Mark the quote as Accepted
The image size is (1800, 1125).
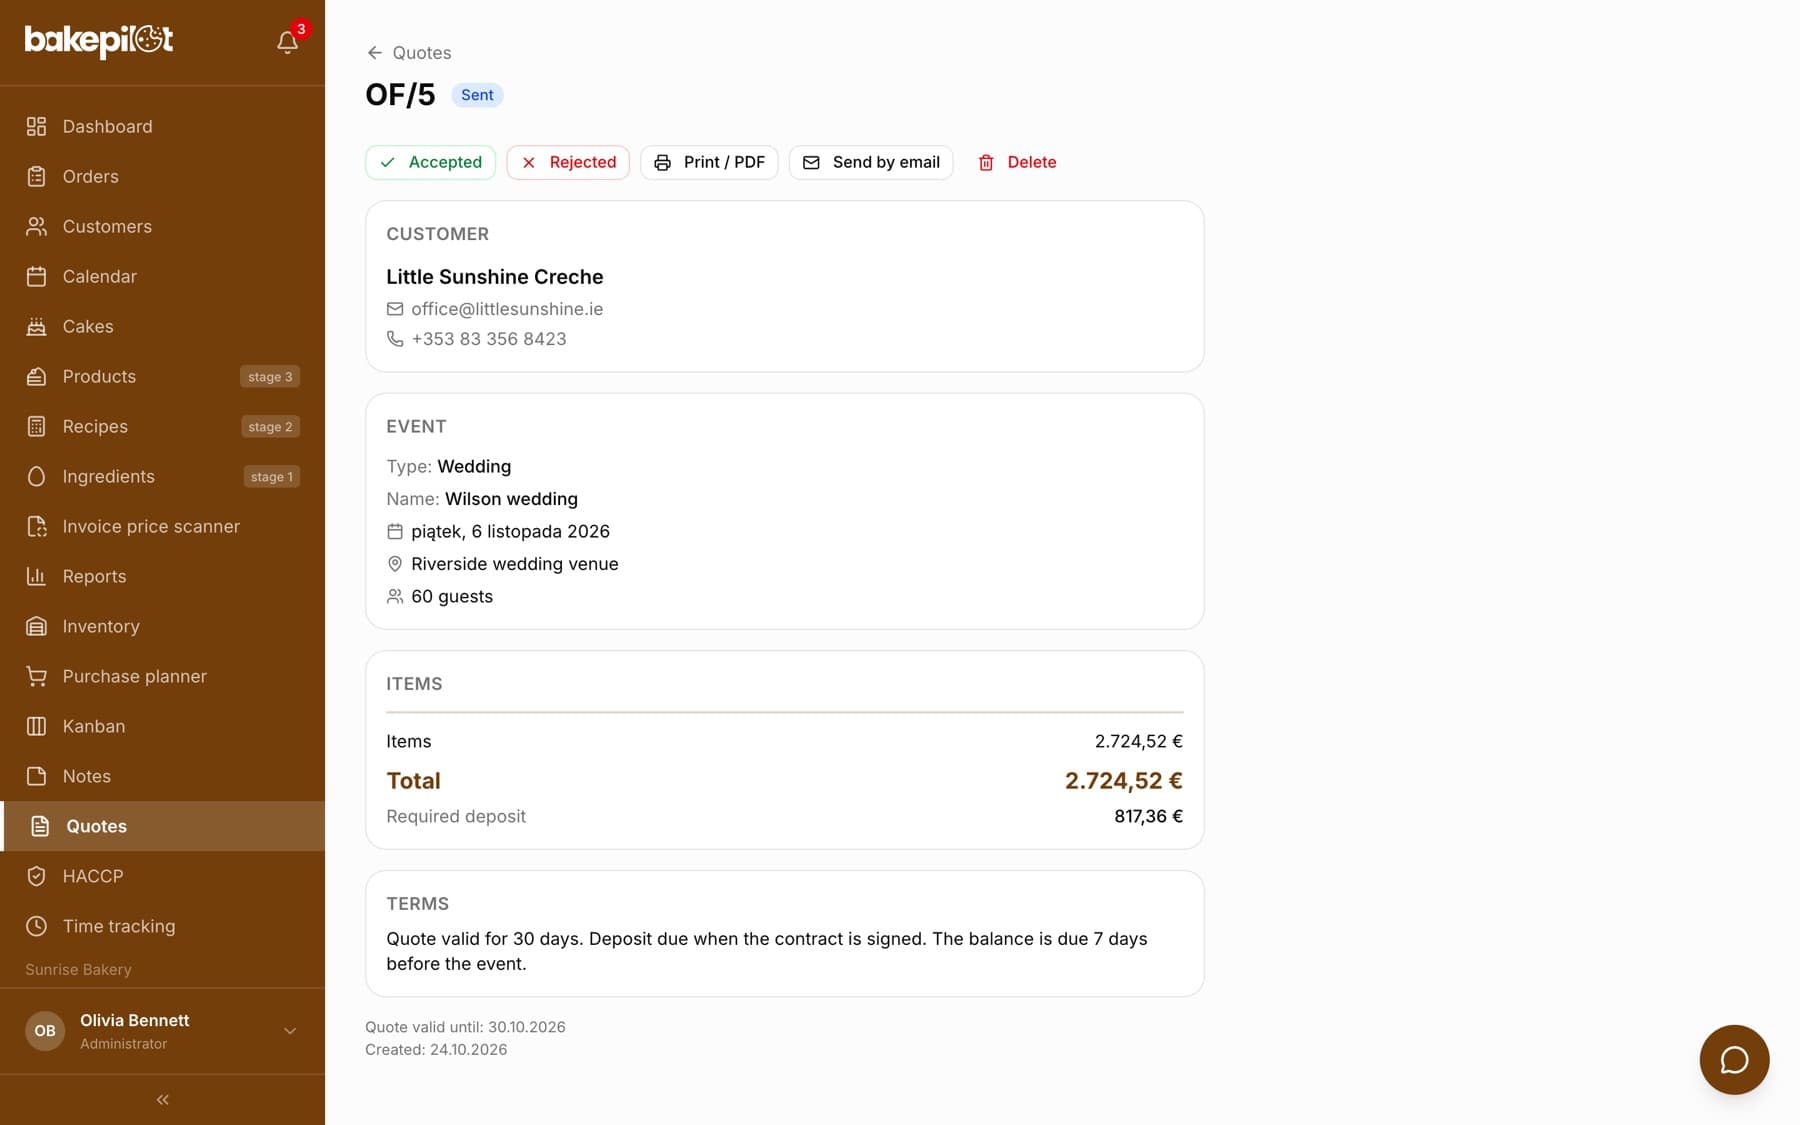click(430, 162)
